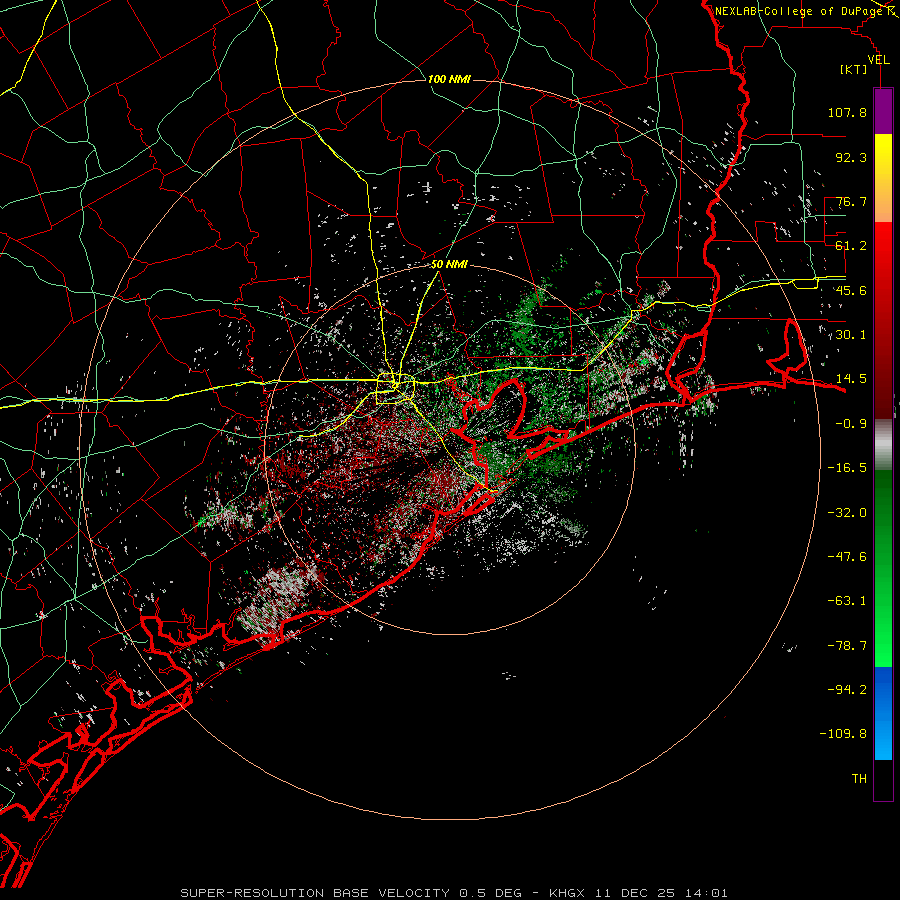Click the 14.5 legend value
This screenshot has height=900, width=900.
coord(851,379)
